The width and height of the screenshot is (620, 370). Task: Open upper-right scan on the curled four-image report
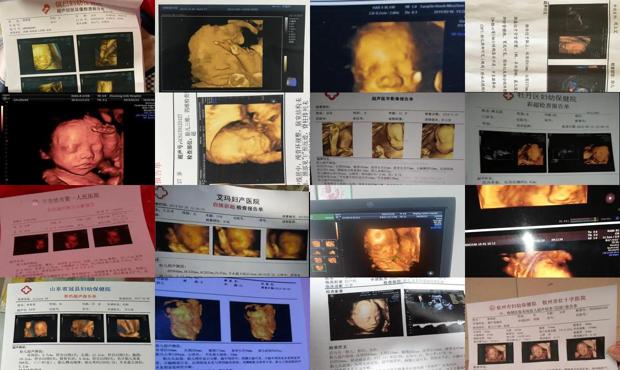tap(106, 52)
